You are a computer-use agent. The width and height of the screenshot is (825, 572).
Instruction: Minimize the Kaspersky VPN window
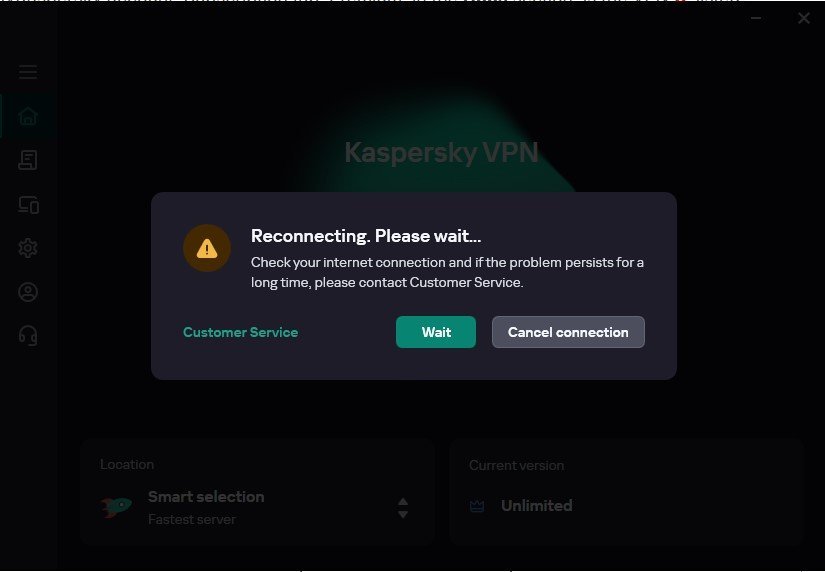pyautogui.click(x=756, y=18)
